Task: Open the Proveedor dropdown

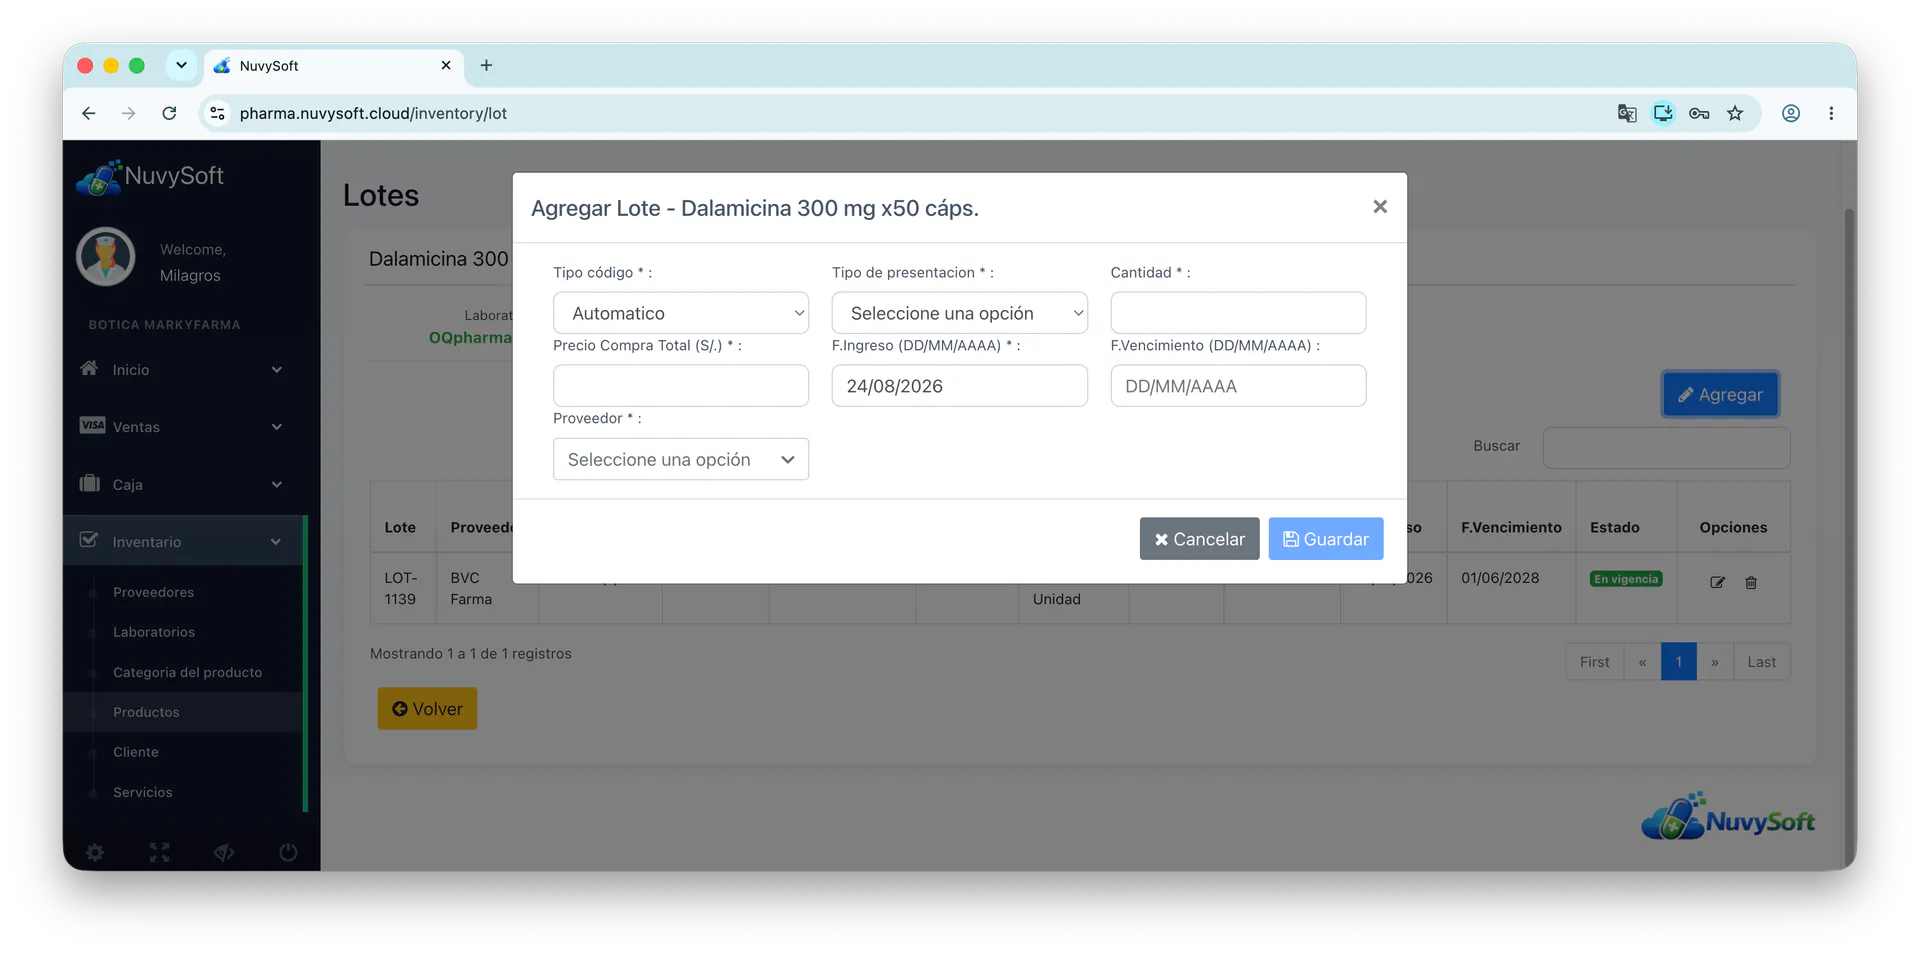Action: [x=681, y=459]
